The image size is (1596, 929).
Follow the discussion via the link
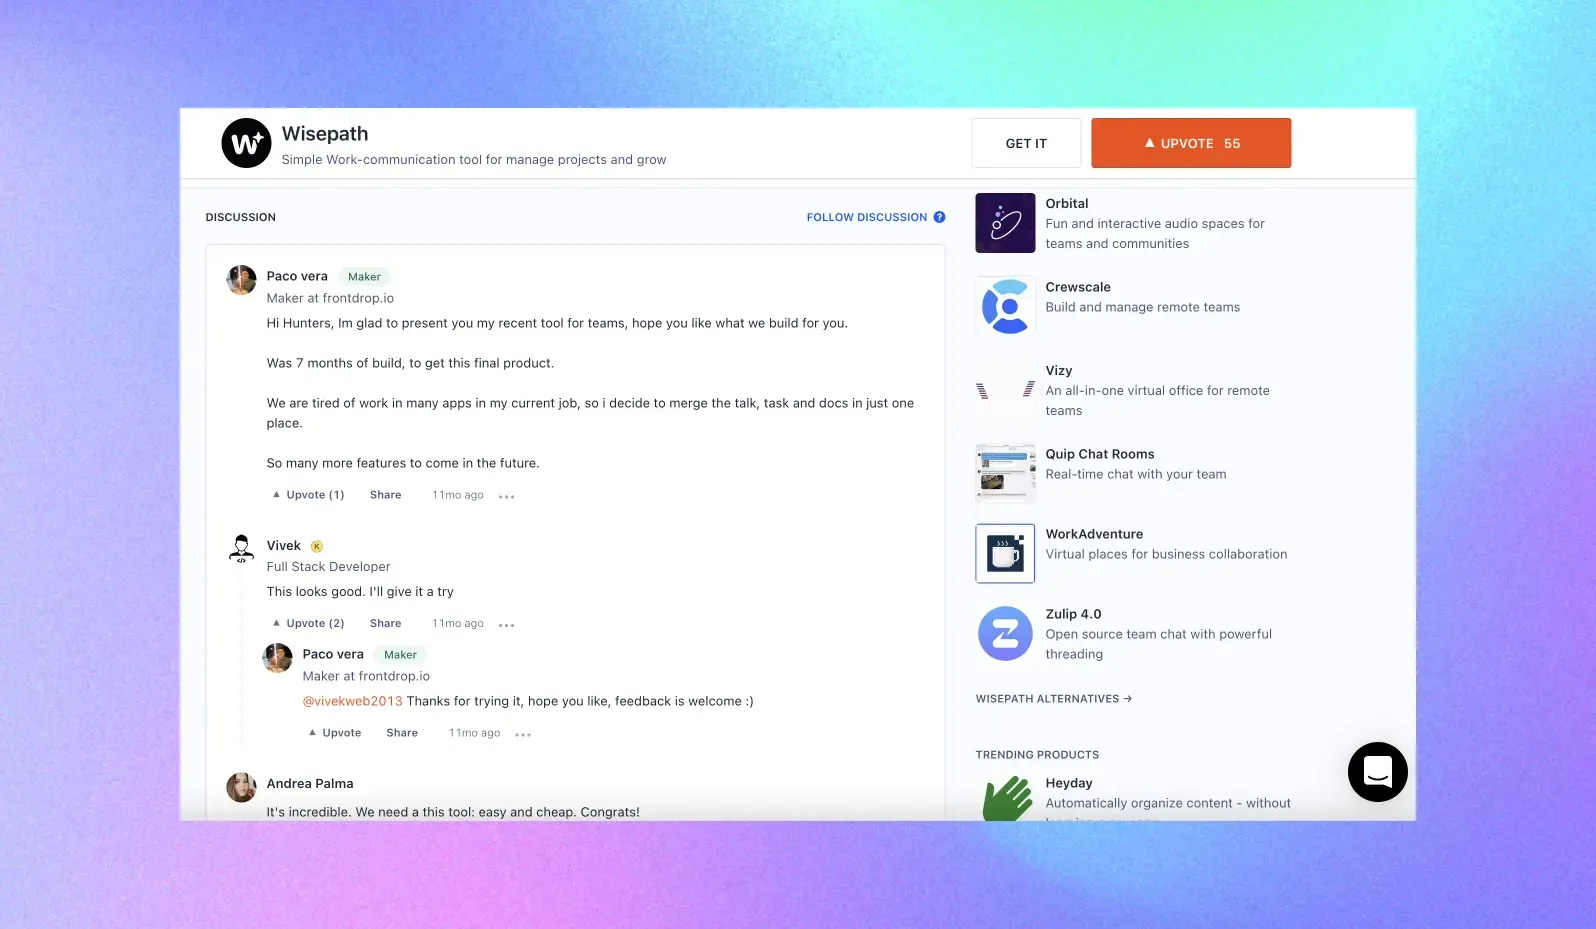[x=867, y=217]
